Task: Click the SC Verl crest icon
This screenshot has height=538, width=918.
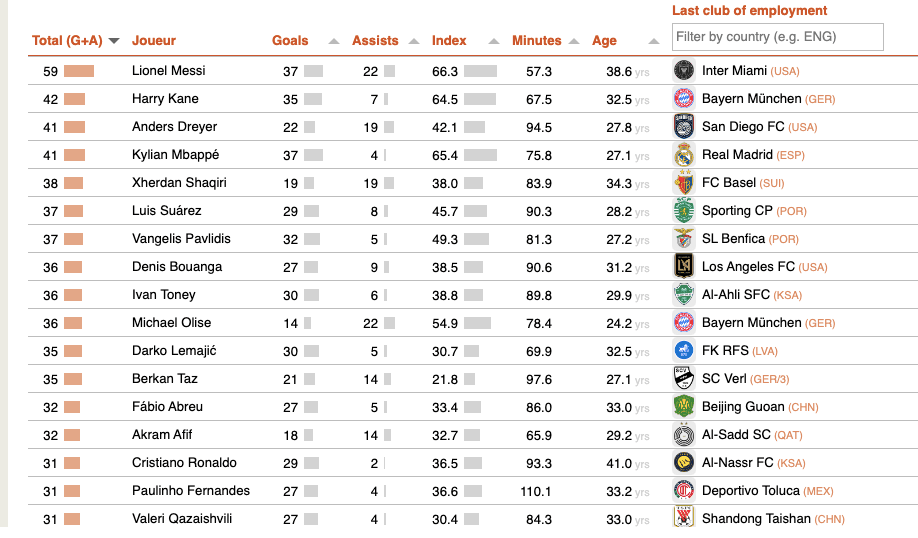Action: point(683,379)
